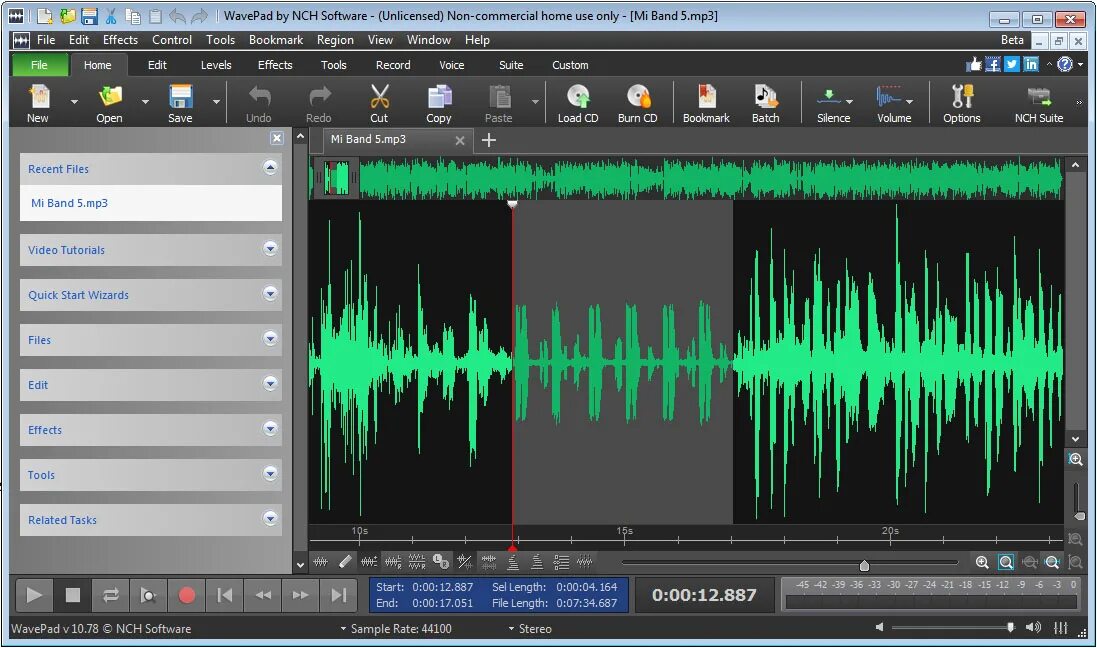Click the Twitter share icon
The image size is (1097, 648).
pos(1012,64)
